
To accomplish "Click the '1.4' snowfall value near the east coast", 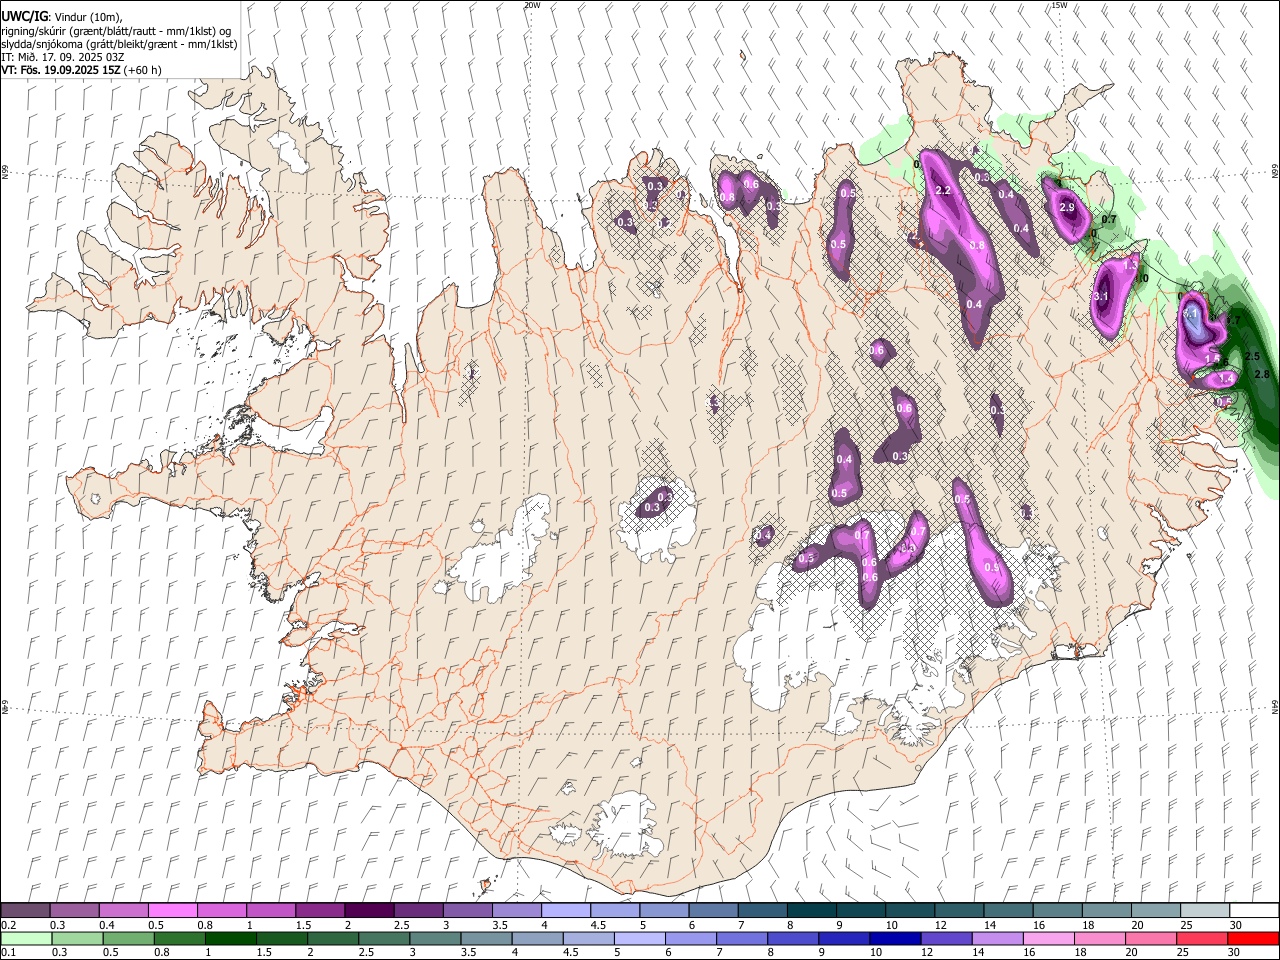I will click(x=1227, y=379).
